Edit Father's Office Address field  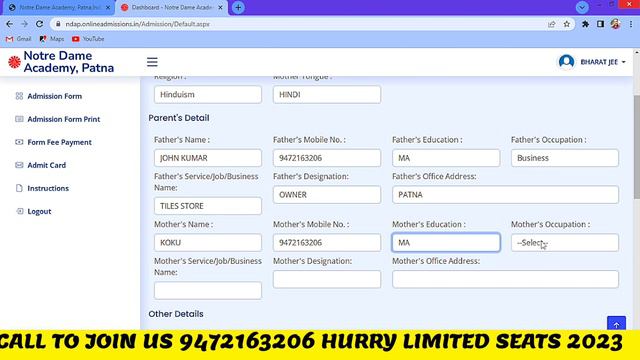[505, 195]
